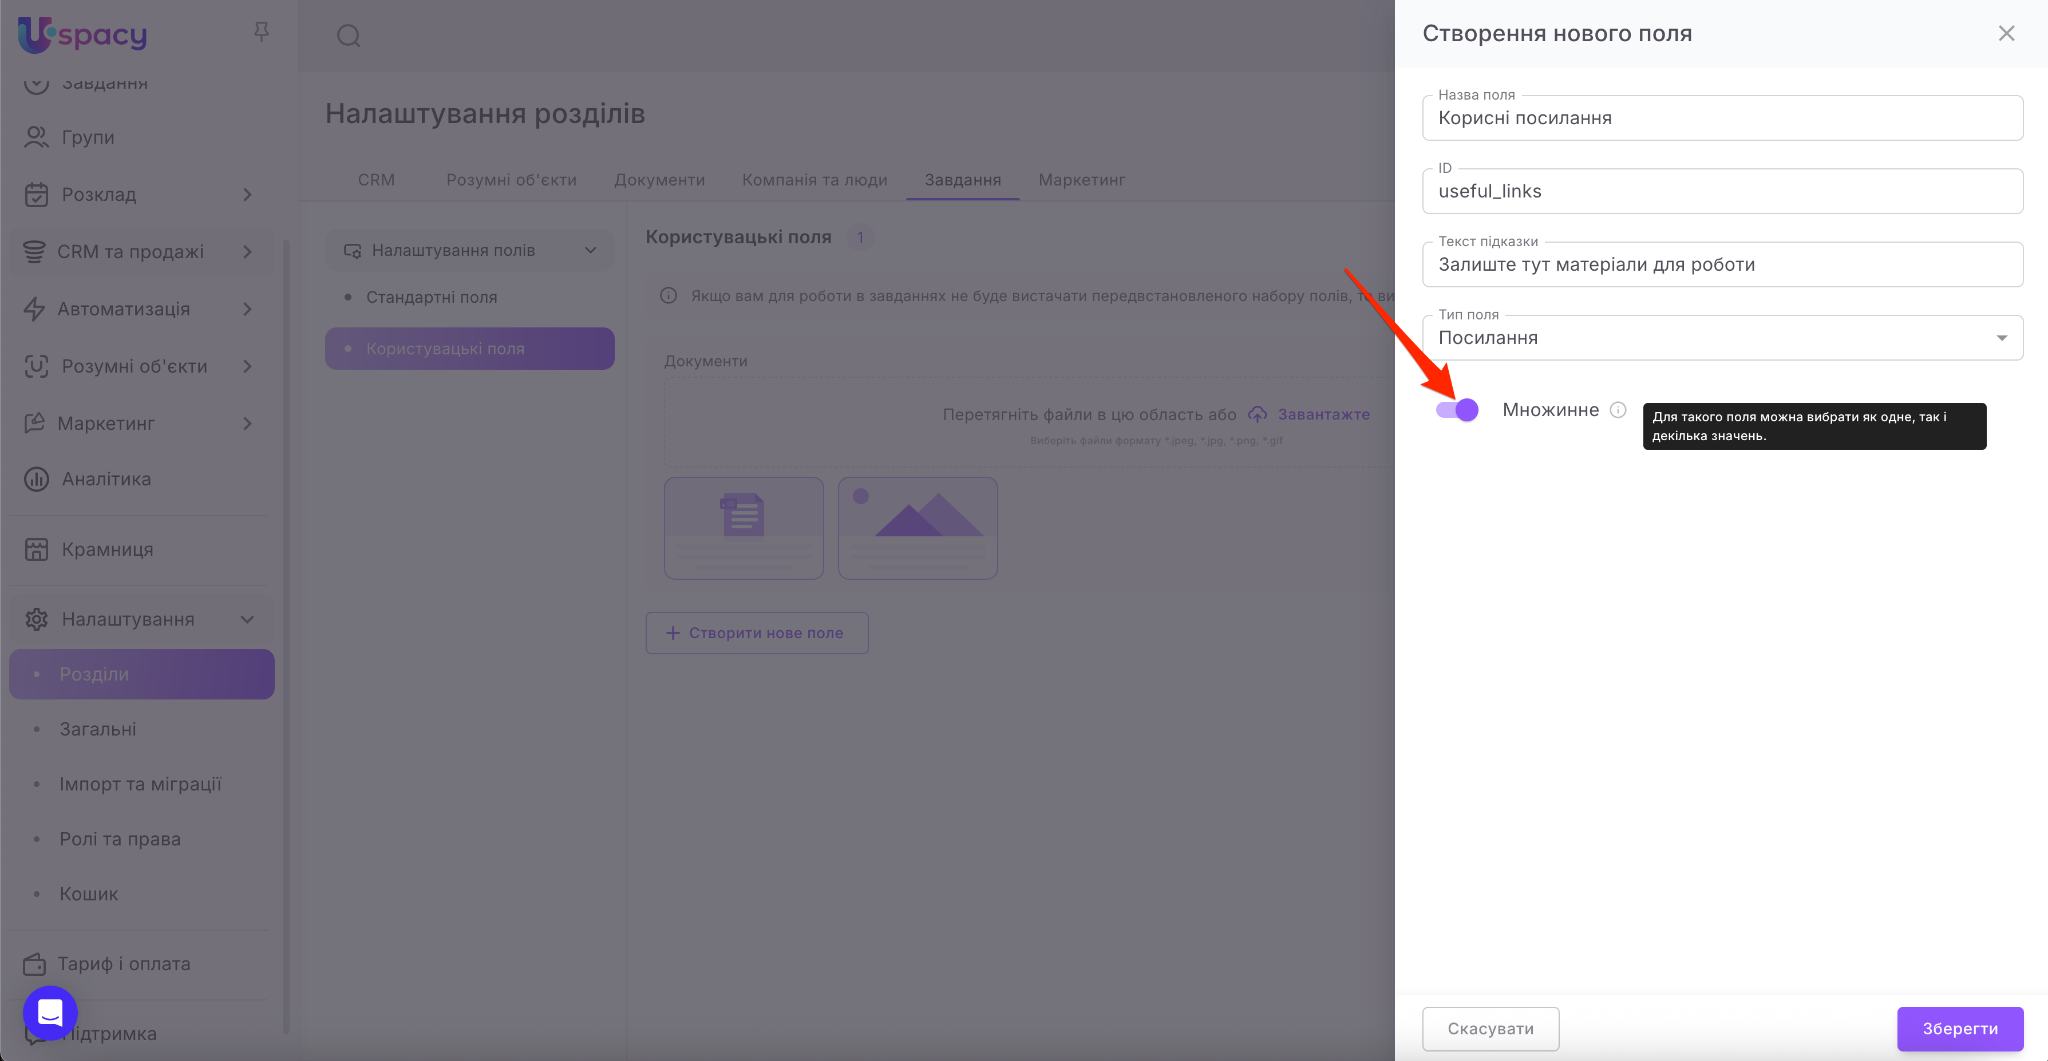Click the Групи people icon
Viewport: 2048px width, 1061px height.
coord(36,137)
